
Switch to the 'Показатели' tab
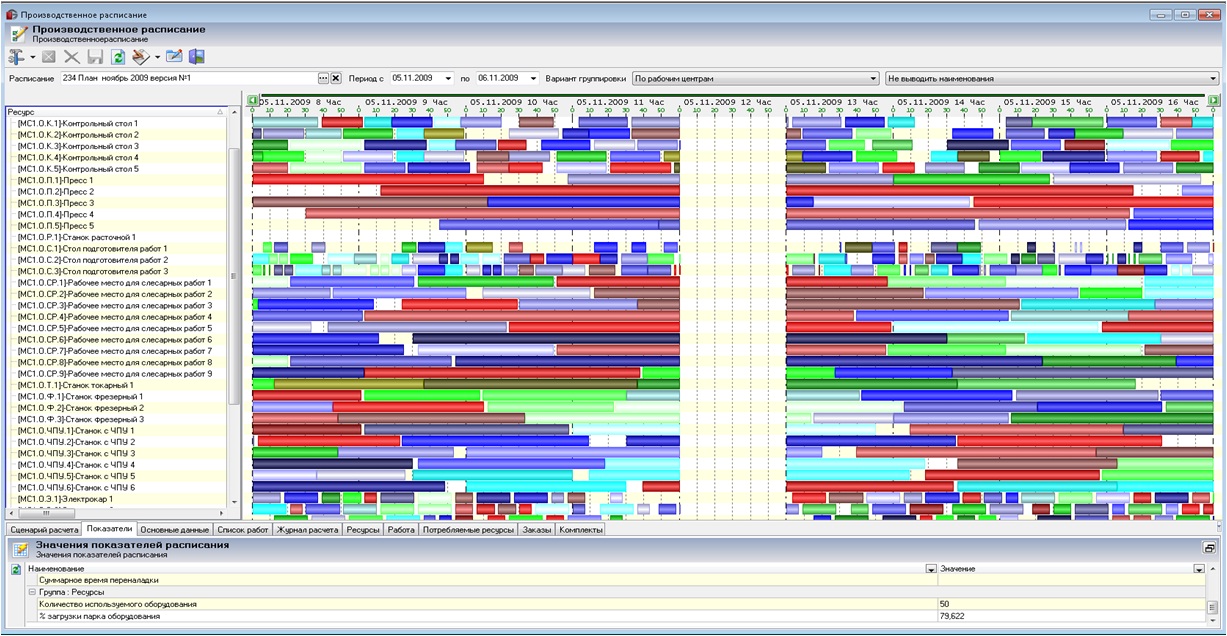(x=109, y=529)
